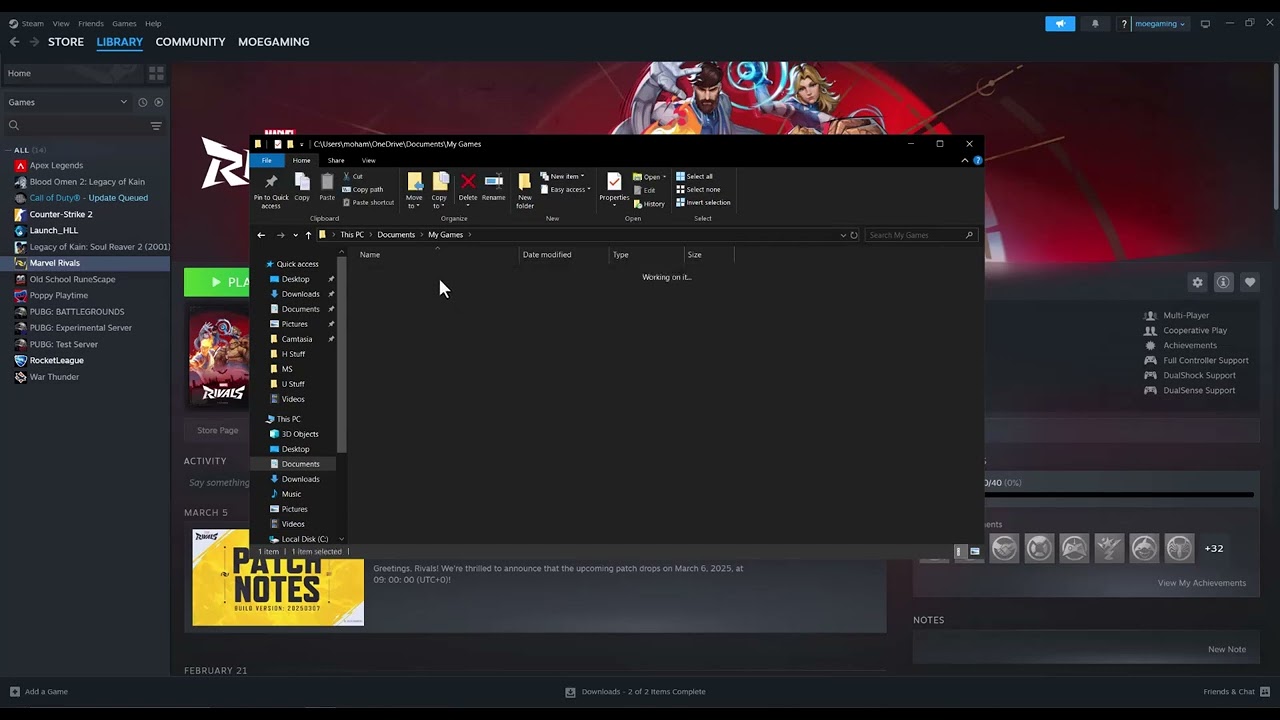Image resolution: width=1280 pixels, height=720 pixels.
Task: Open the Copy to dropdown
Action: point(439,191)
